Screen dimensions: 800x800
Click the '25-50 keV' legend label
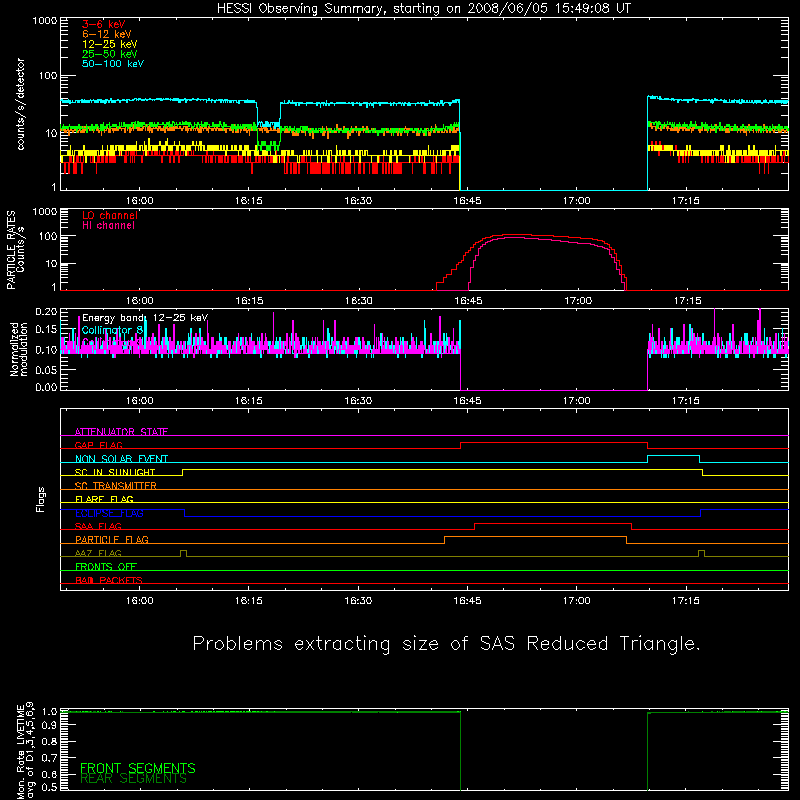click(x=110, y=54)
